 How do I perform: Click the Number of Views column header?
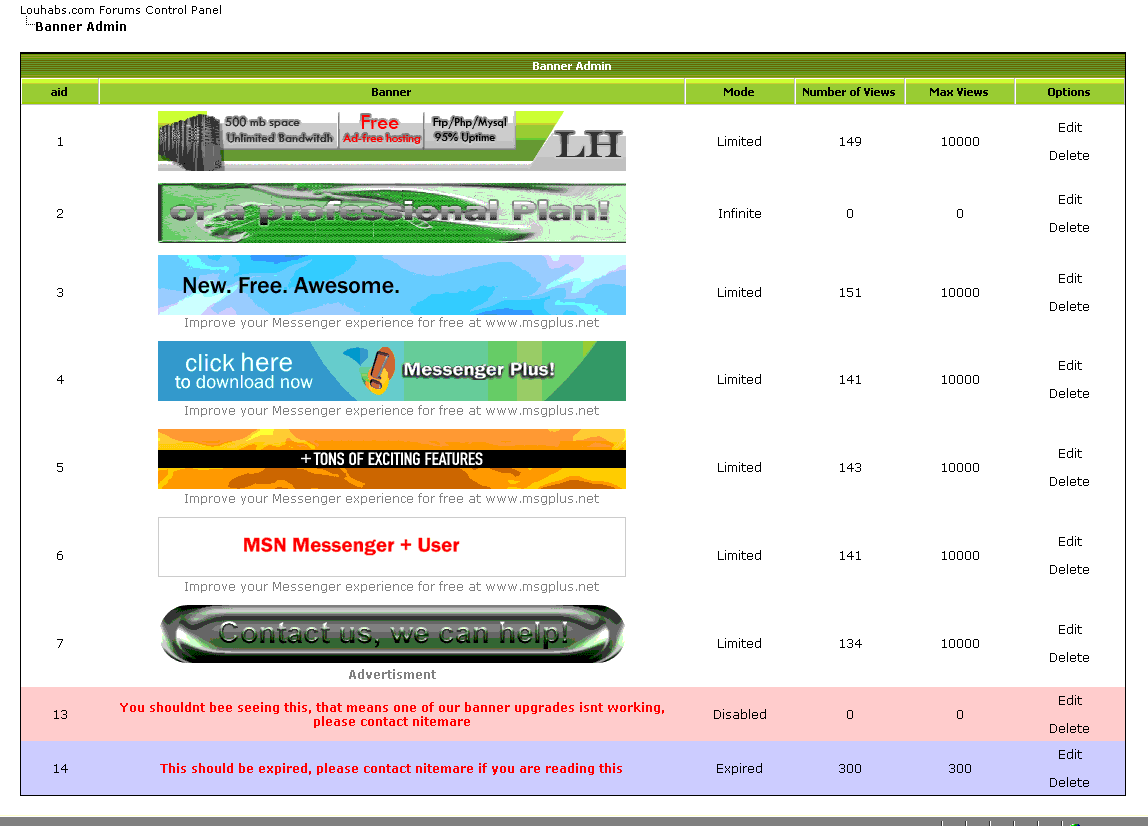[848, 92]
